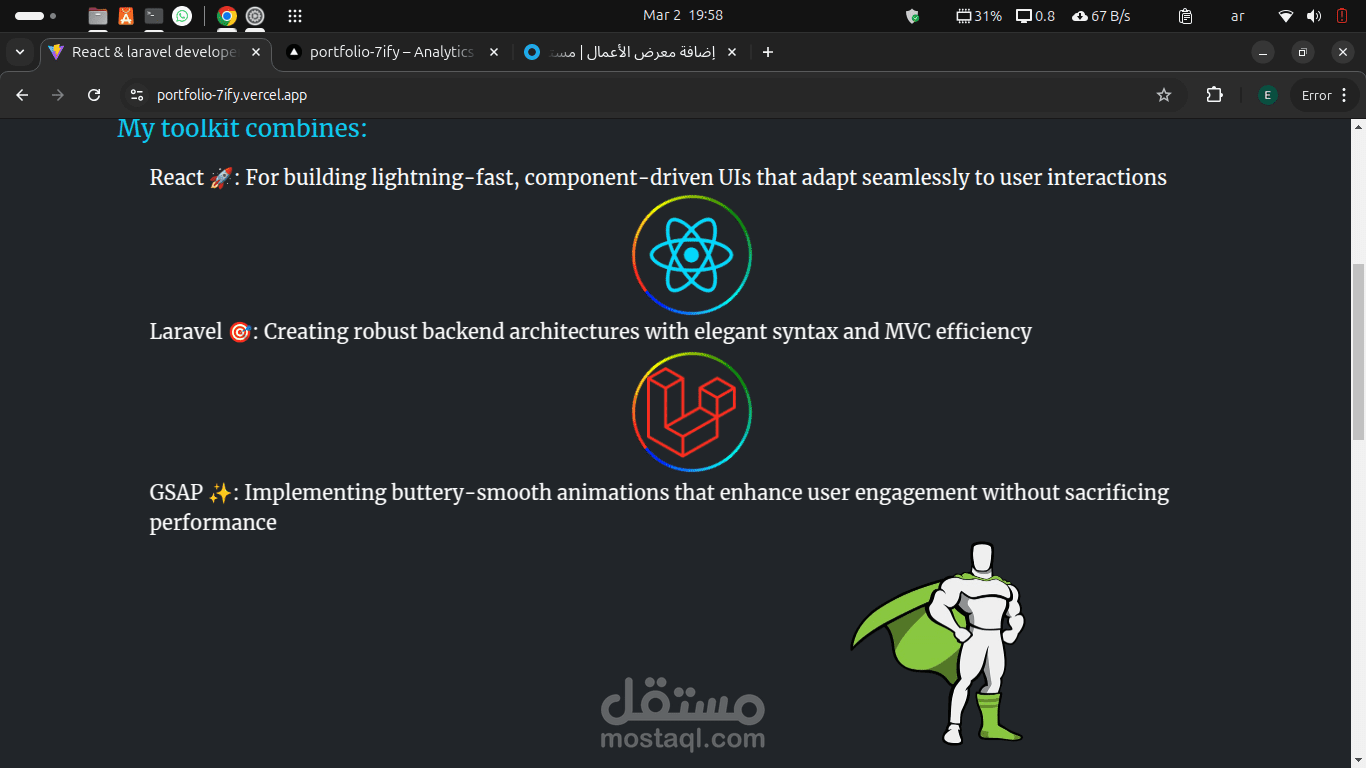
Task: Open the Extensions puzzle menu
Action: [x=1214, y=95]
